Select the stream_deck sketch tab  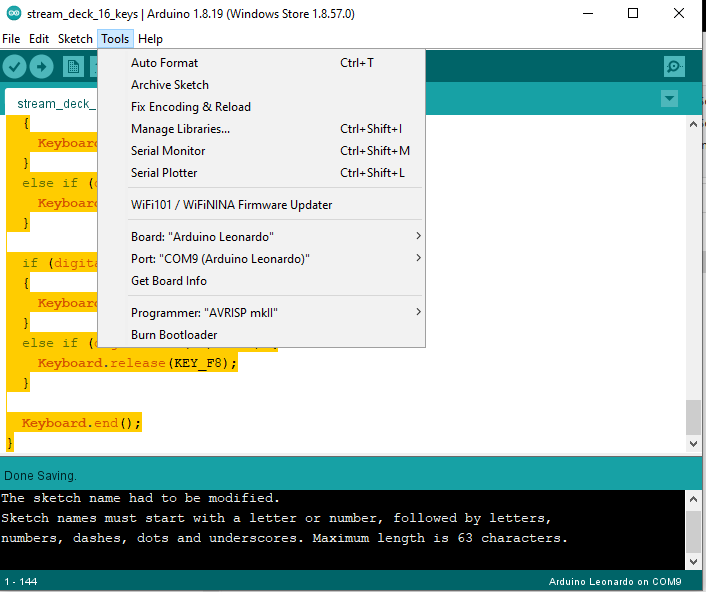[54, 104]
